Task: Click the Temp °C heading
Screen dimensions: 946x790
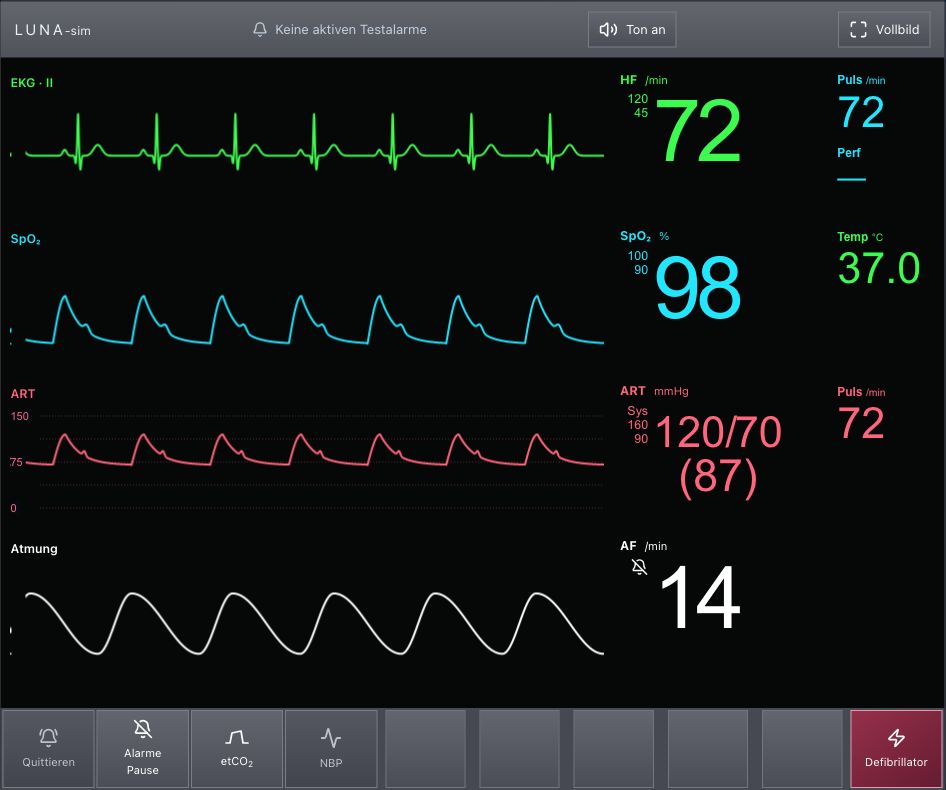Action: coord(860,237)
